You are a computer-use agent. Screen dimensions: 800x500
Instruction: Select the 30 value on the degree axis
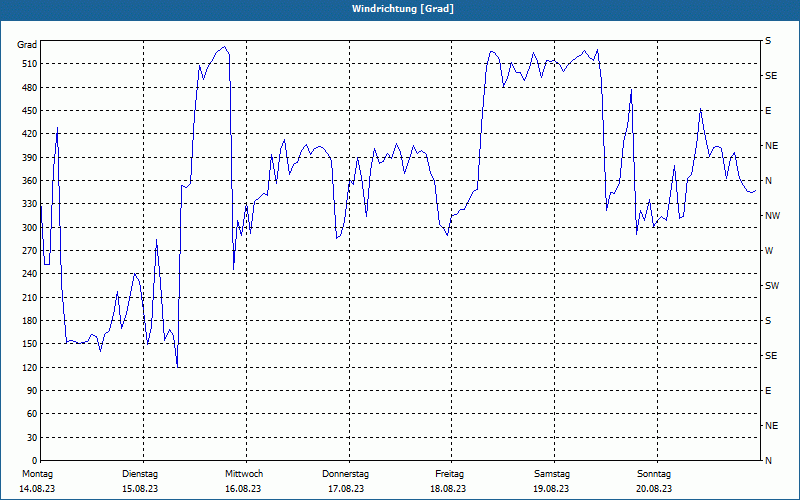coord(32,437)
